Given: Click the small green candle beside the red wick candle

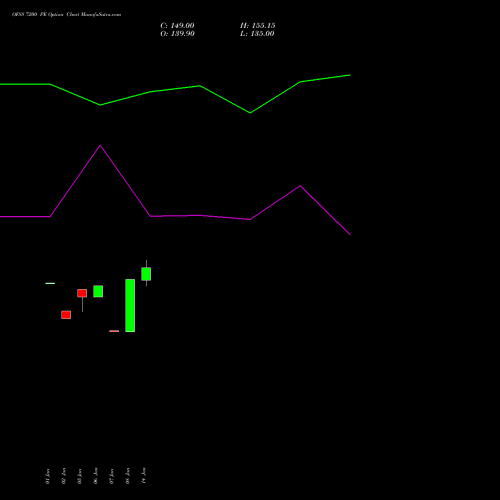Looking at the screenshot, I should point(98,291).
